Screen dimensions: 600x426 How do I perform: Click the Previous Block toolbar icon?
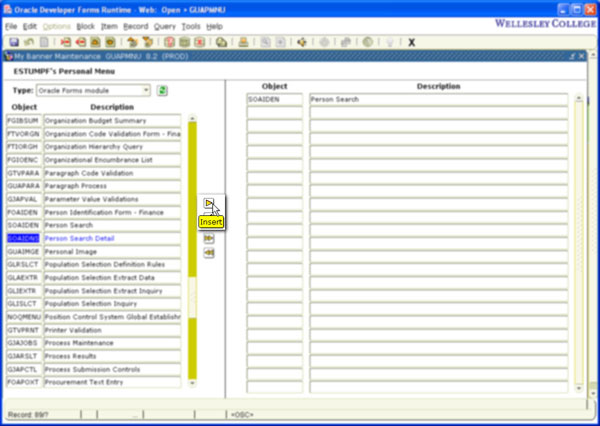tap(132, 42)
